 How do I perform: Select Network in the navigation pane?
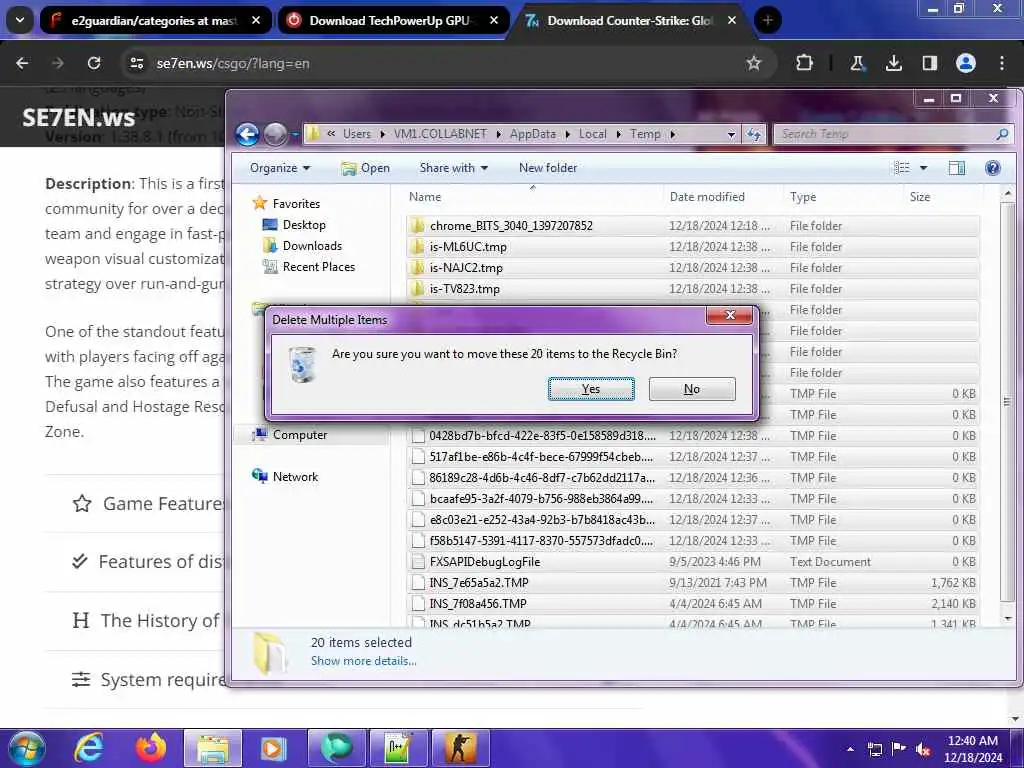coord(295,477)
